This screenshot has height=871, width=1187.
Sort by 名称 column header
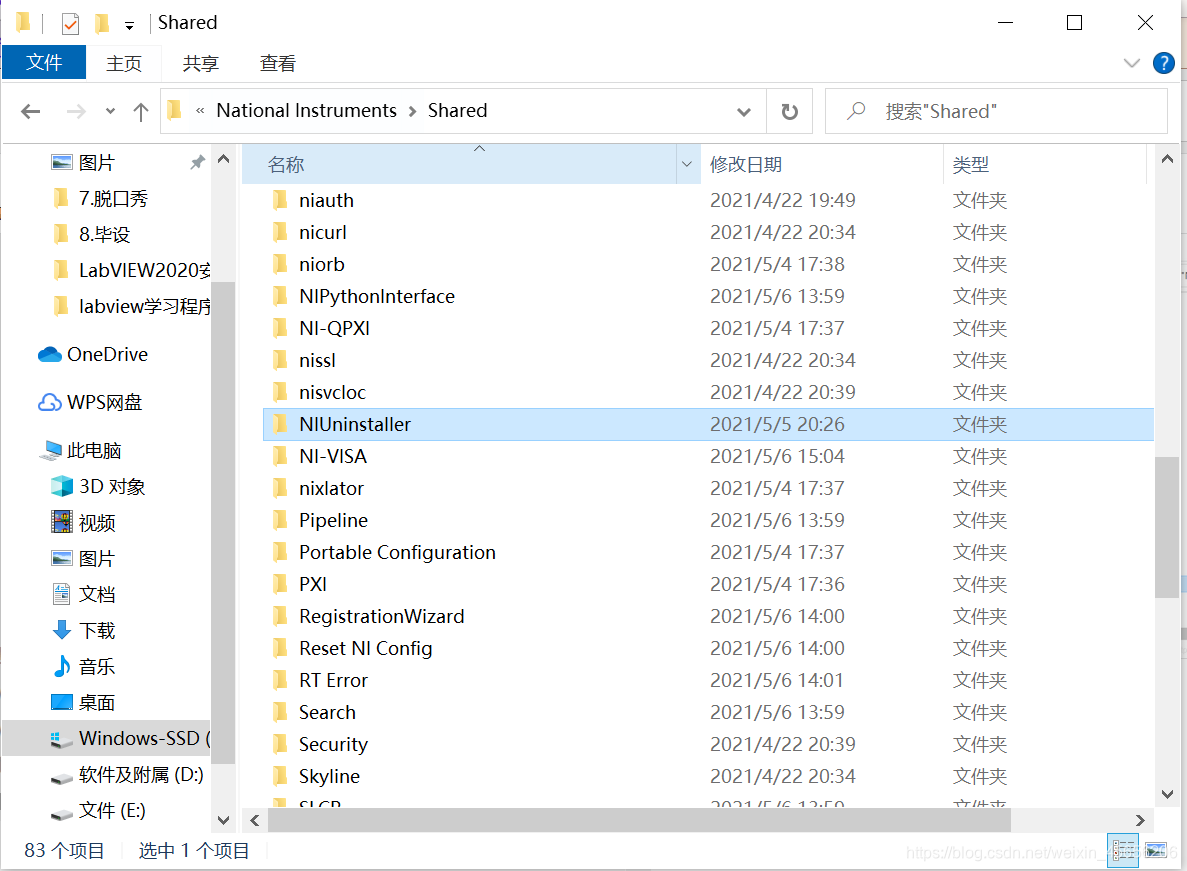point(460,163)
